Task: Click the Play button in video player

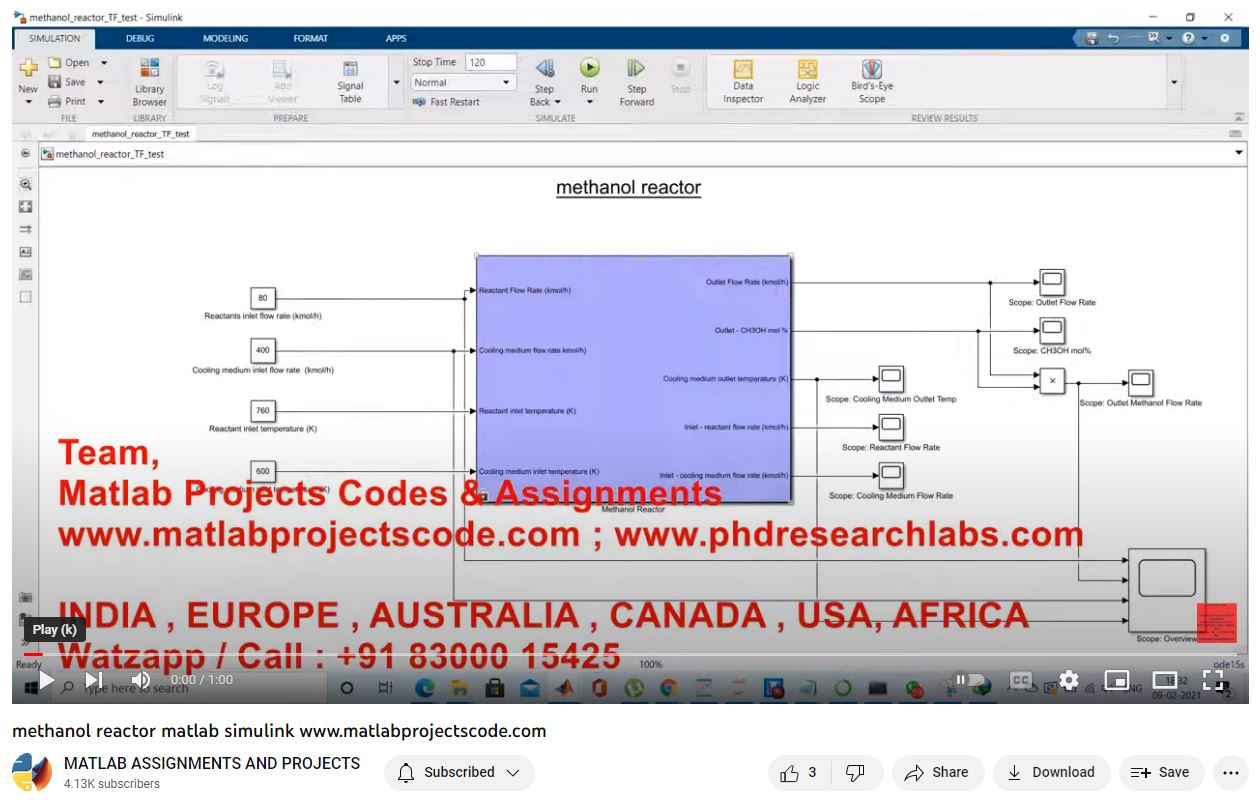Action: point(46,681)
